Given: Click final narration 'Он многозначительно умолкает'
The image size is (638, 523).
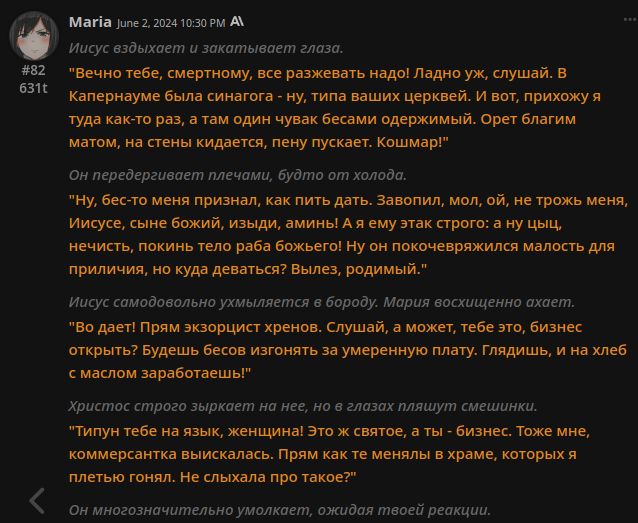Looking at the screenshot, I should click(x=280, y=510).
